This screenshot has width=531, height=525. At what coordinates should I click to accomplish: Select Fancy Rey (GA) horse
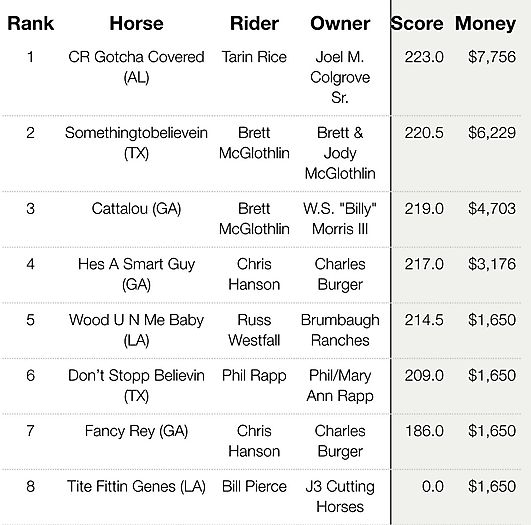pyautogui.click(x=136, y=431)
